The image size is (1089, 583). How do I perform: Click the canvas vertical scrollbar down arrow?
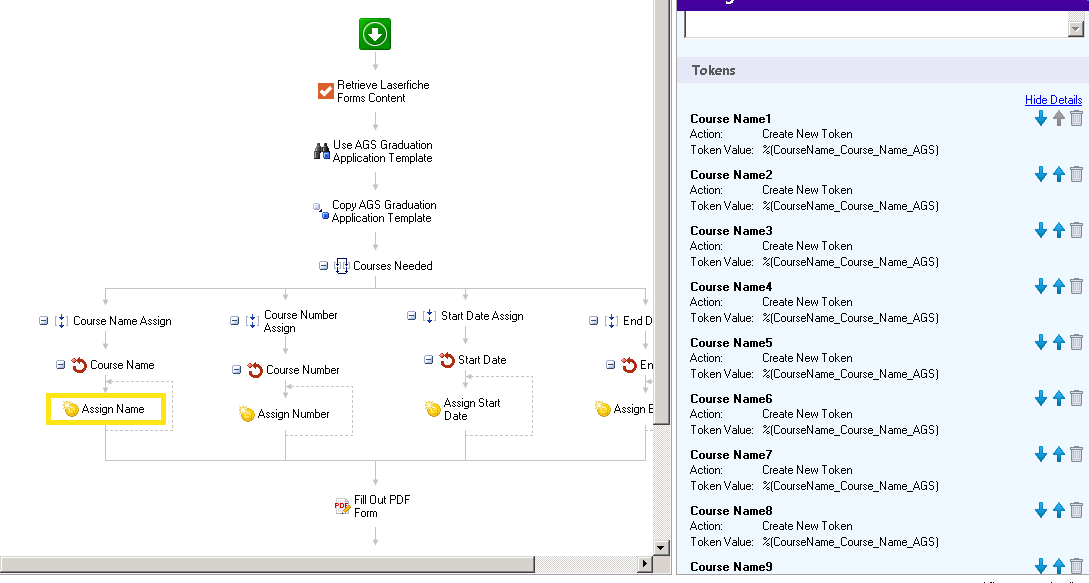pyautogui.click(x=660, y=548)
